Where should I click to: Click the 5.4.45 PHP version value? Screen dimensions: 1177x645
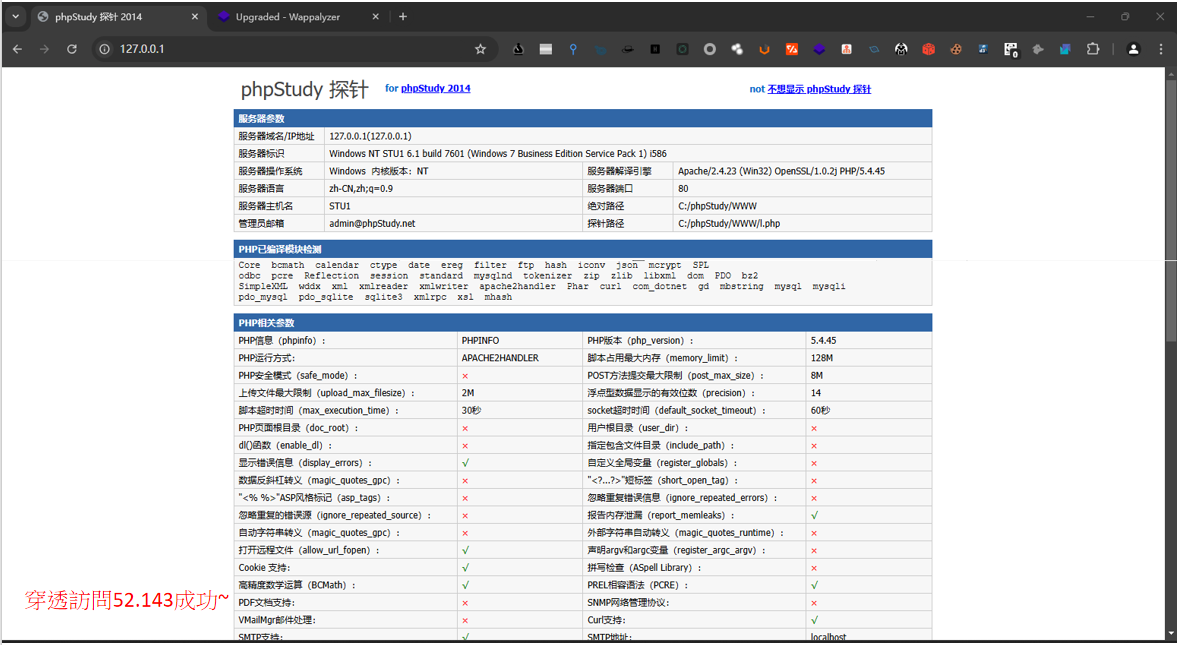click(823, 341)
